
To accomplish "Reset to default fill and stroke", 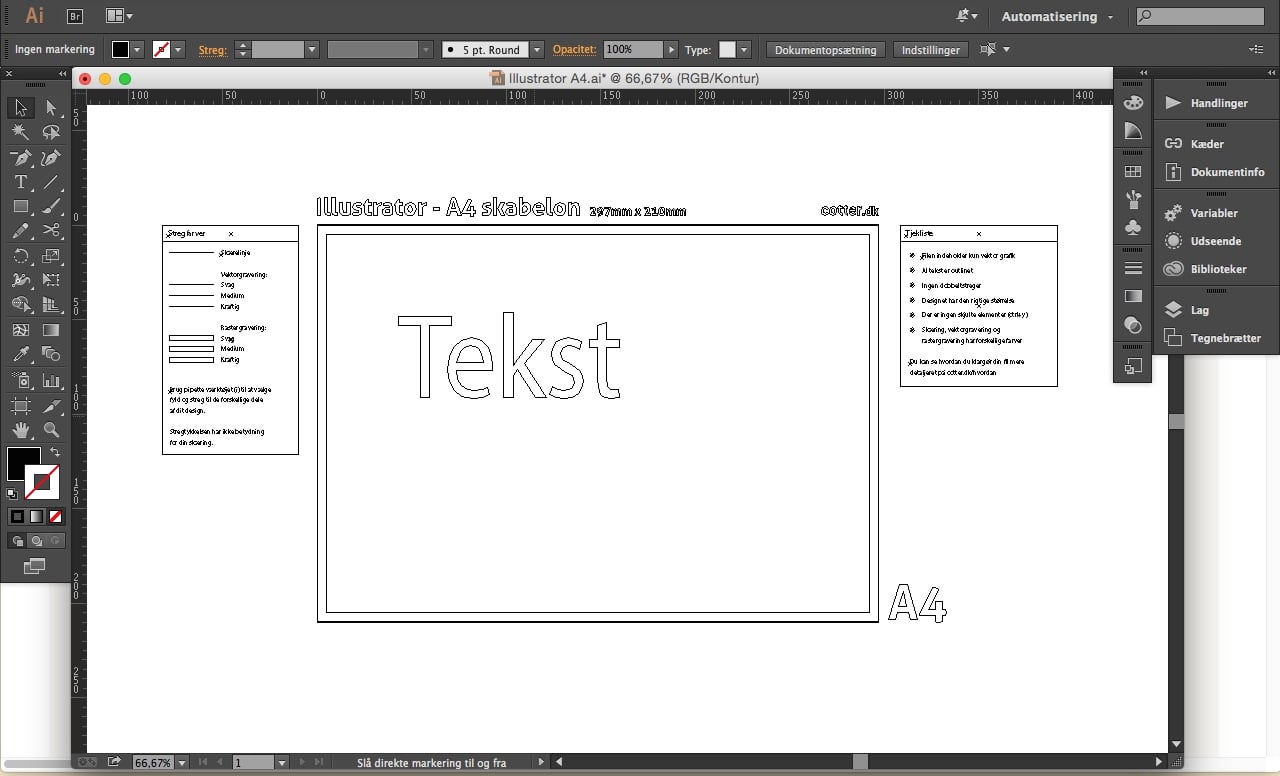I will [12, 493].
